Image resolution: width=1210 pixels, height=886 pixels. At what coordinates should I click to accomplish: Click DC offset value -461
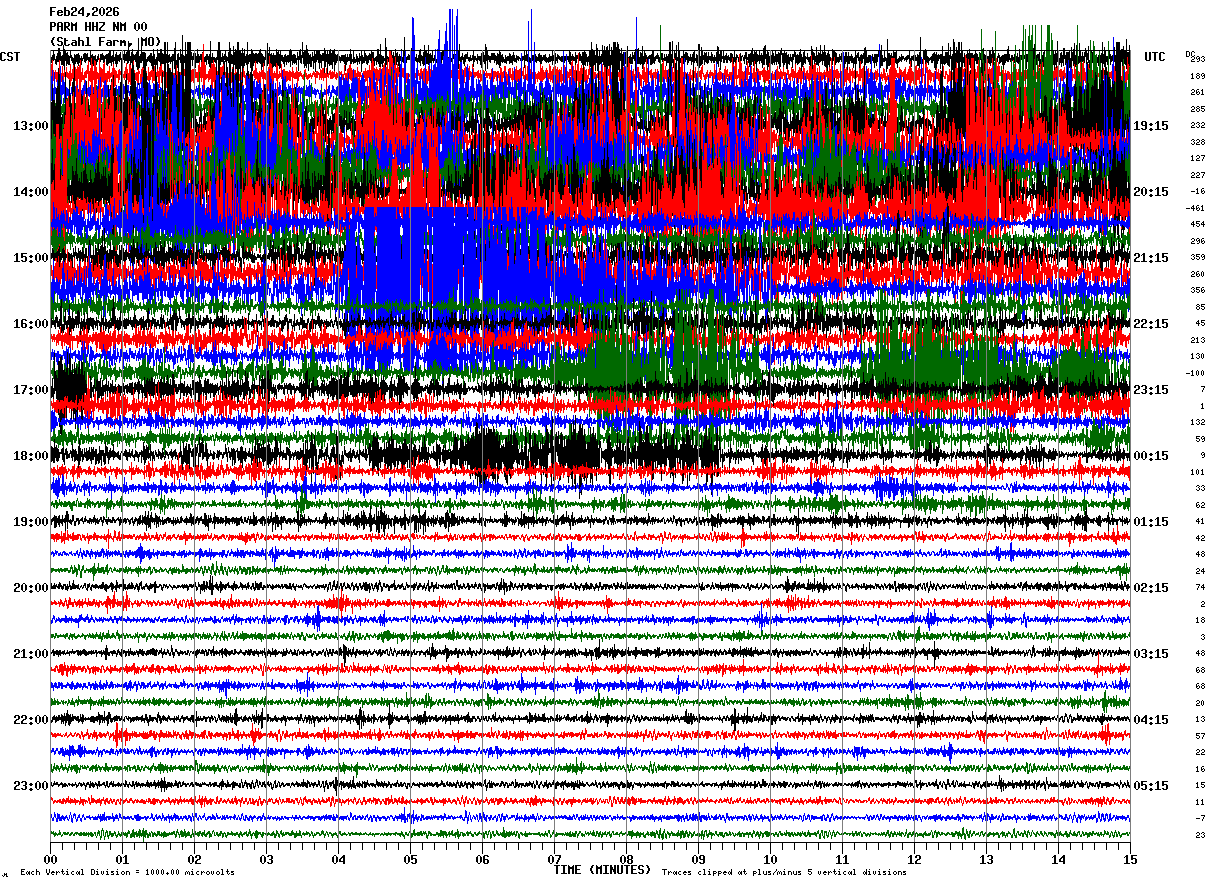point(1195,208)
